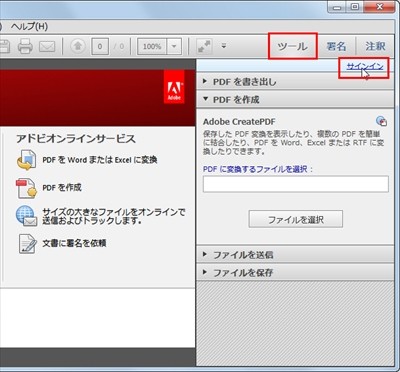This screenshot has width=400, height=372.
Task: Click the PDF to Word conversion icon
Action: tap(26, 160)
